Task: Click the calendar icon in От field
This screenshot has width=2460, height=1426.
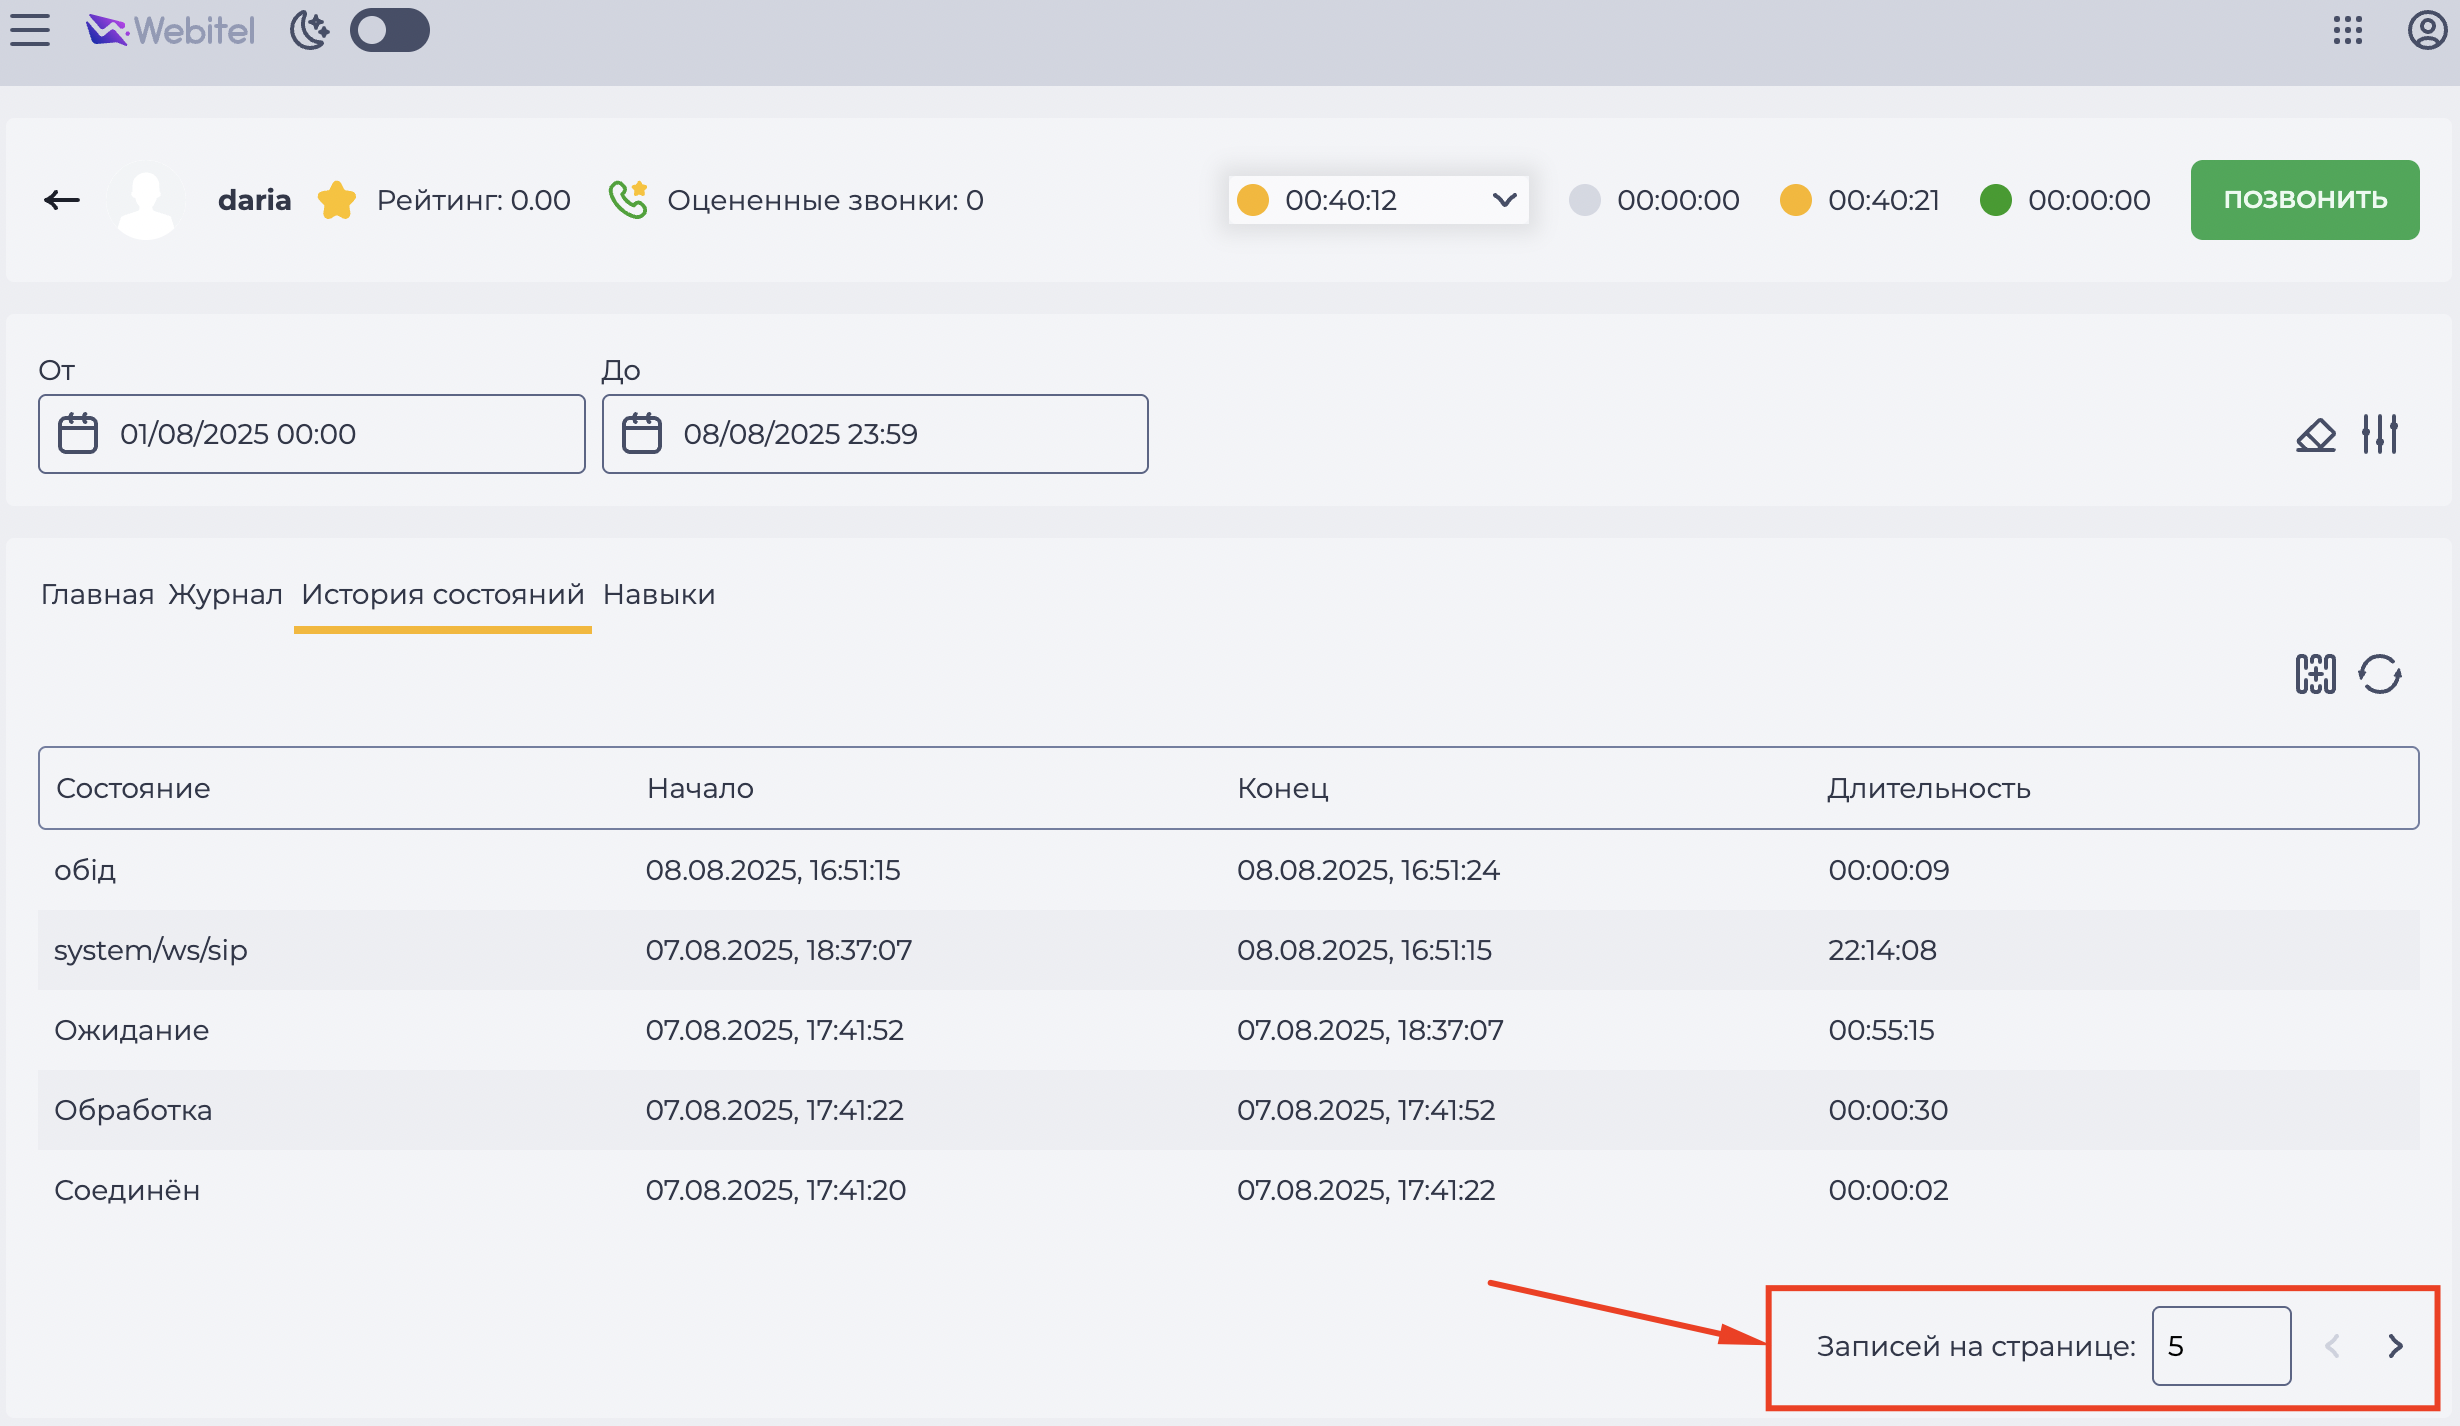Action: click(78, 434)
